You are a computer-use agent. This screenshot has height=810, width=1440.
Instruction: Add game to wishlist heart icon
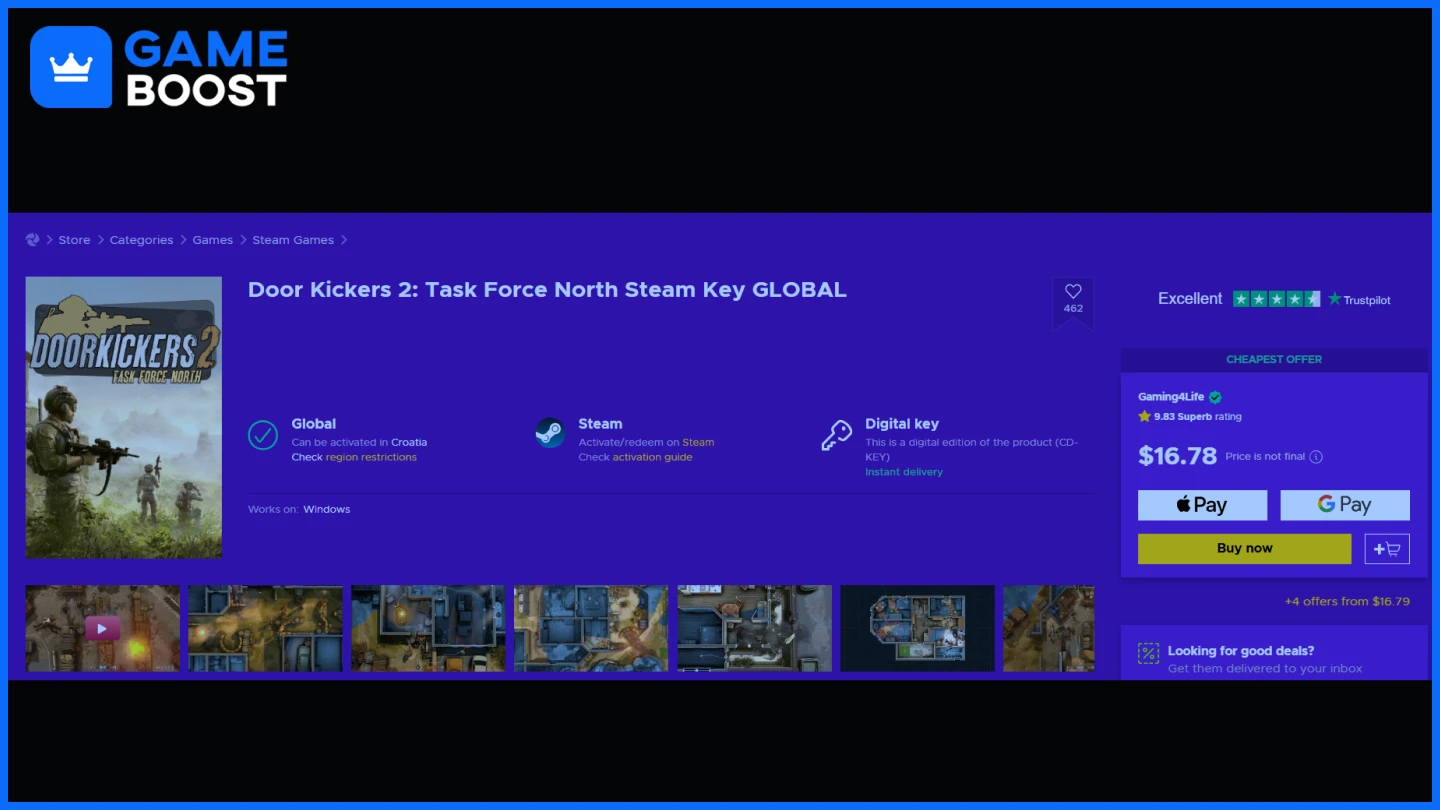(1073, 291)
